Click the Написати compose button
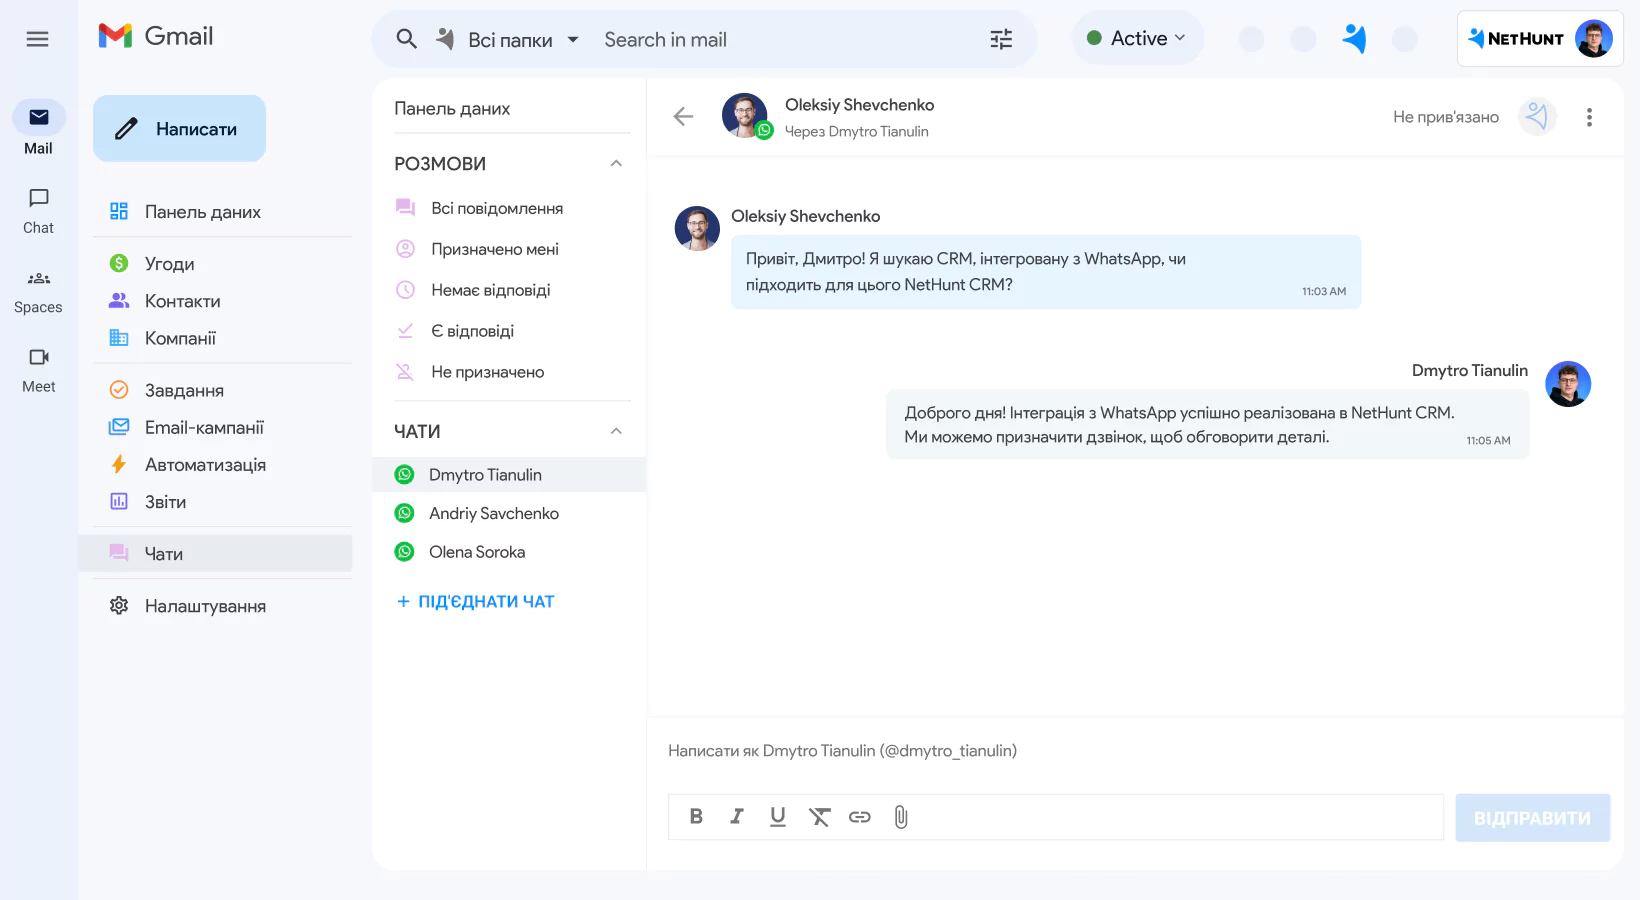Viewport: 1640px width, 900px height. [180, 128]
